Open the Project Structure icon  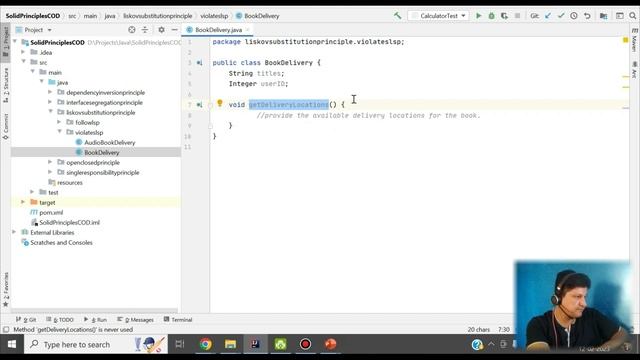(603, 16)
